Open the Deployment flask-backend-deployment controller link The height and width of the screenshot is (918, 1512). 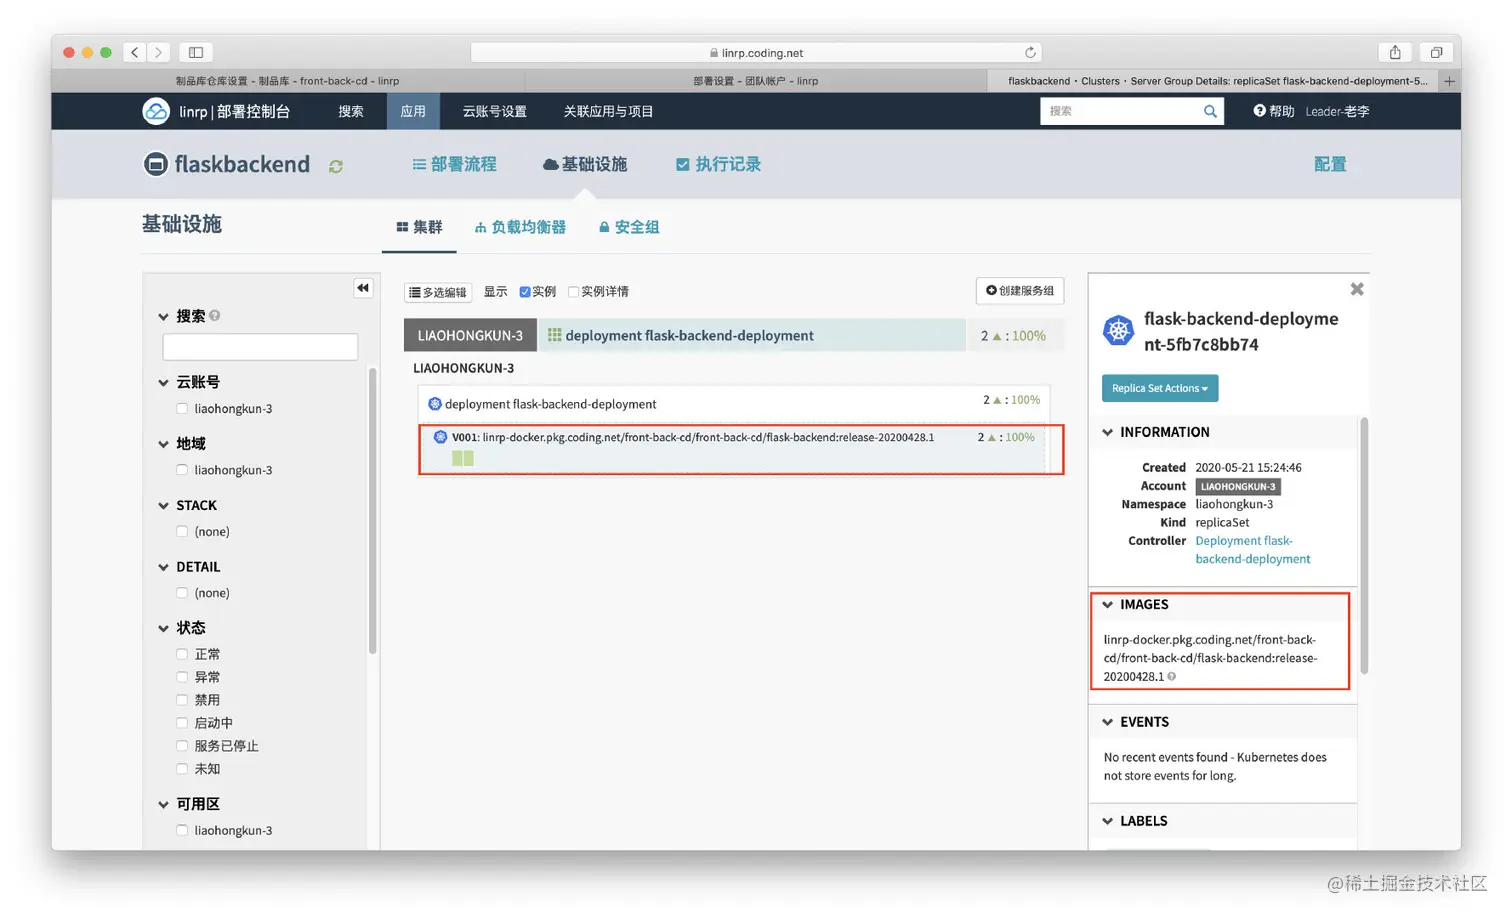(x=1252, y=550)
